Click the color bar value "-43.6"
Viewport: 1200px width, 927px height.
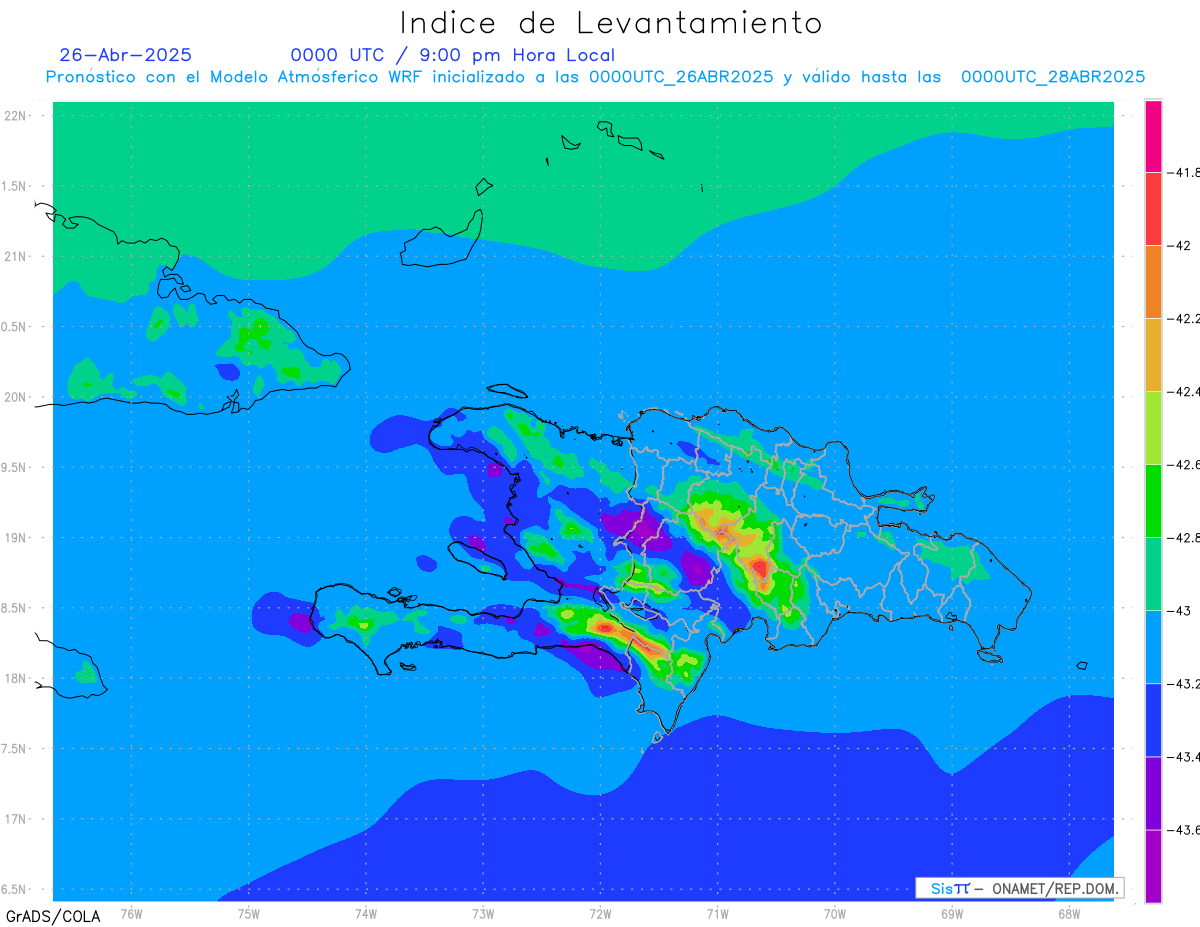click(1184, 830)
